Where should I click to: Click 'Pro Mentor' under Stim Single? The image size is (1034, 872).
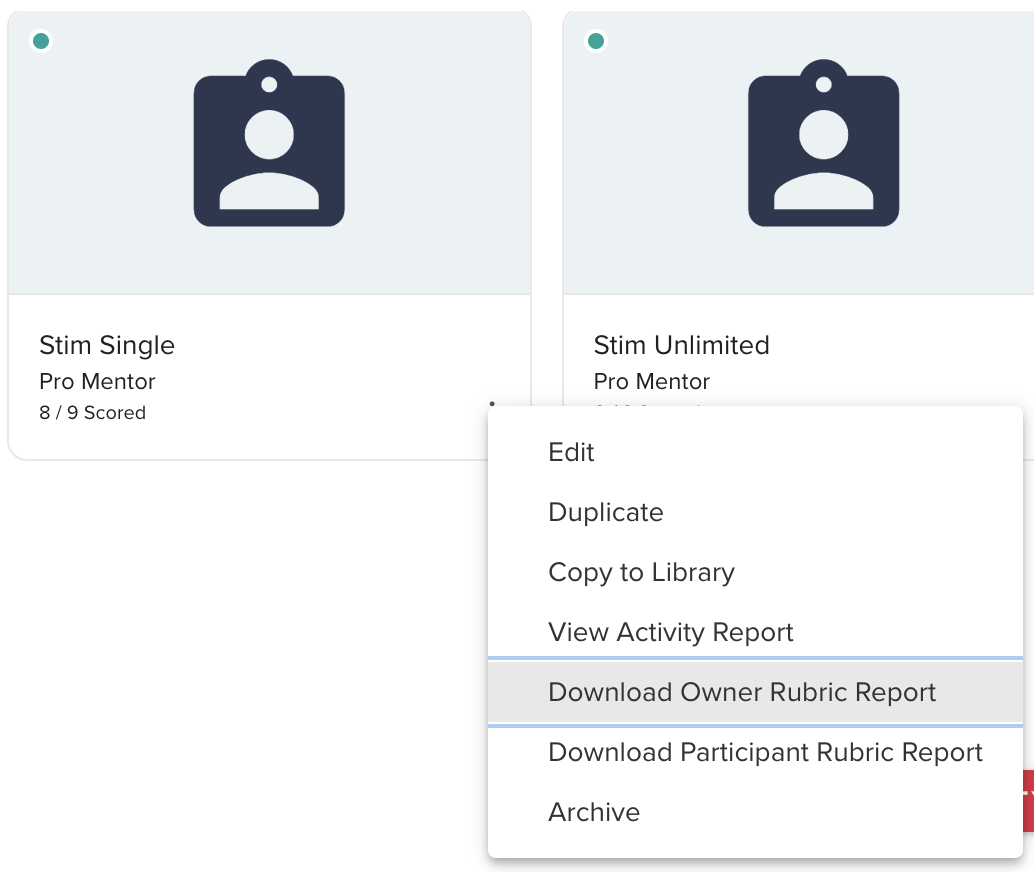(x=98, y=381)
